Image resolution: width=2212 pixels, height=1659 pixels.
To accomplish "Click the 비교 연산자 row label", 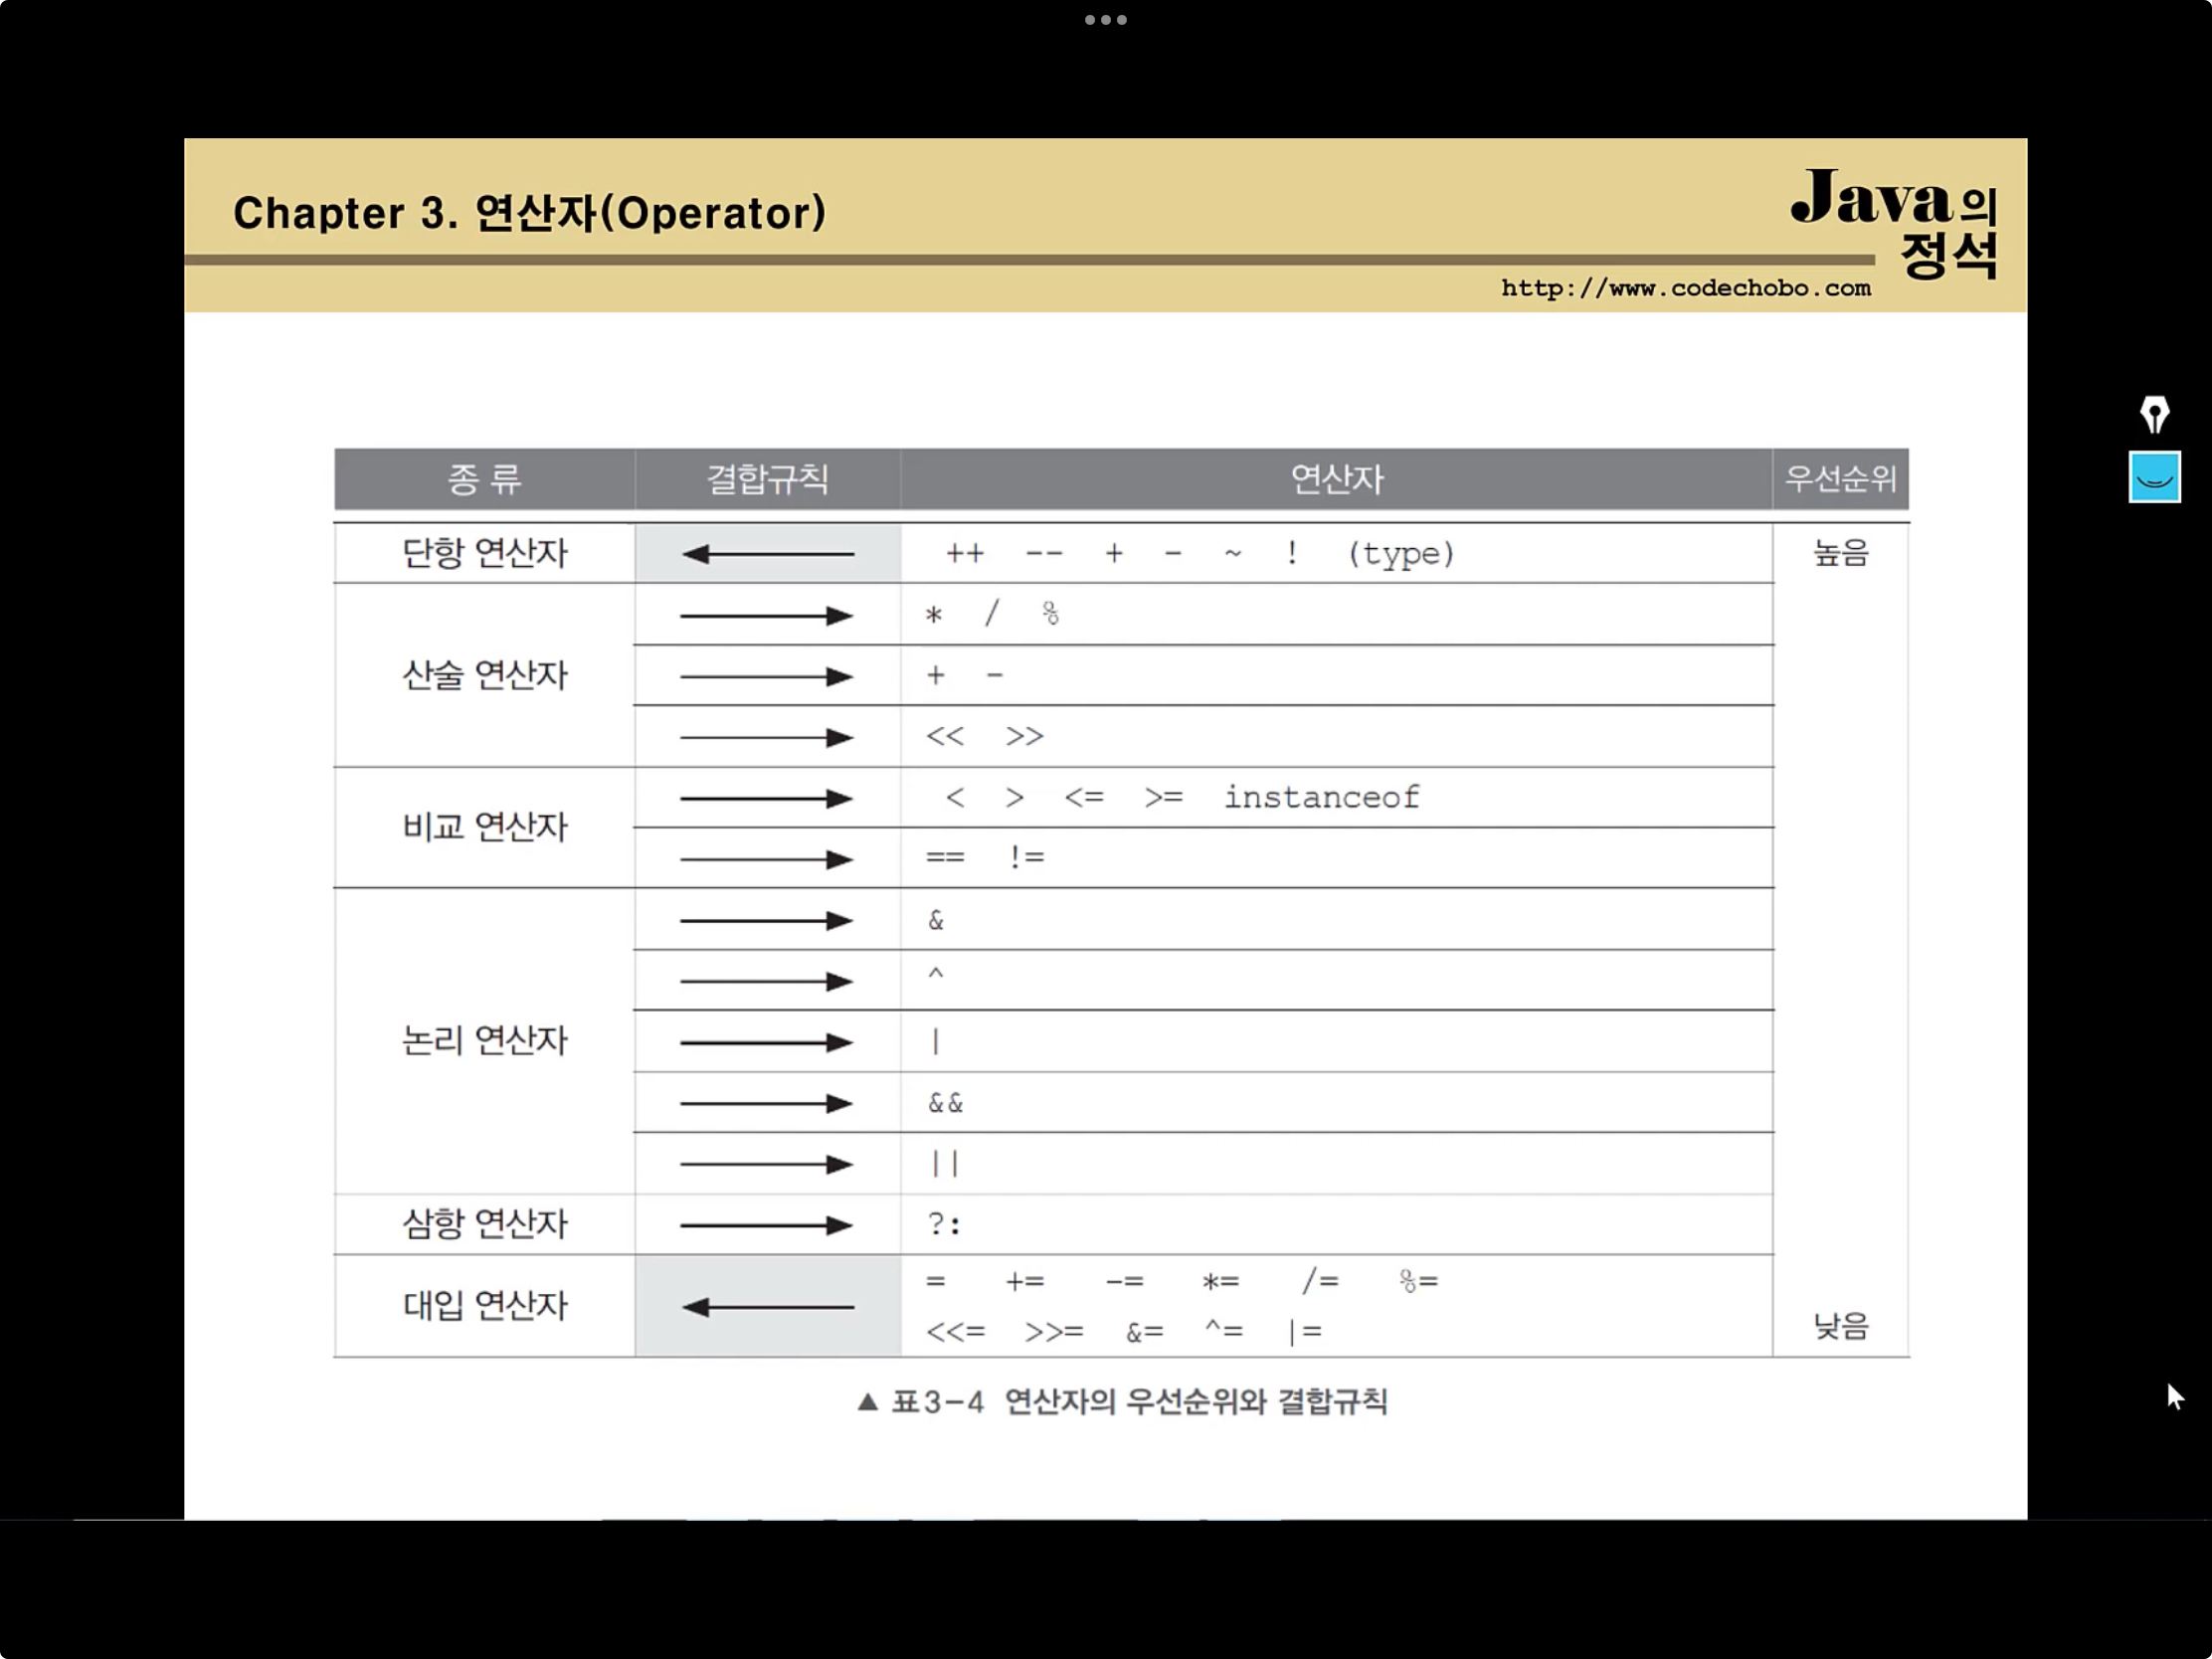I will [x=485, y=827].
